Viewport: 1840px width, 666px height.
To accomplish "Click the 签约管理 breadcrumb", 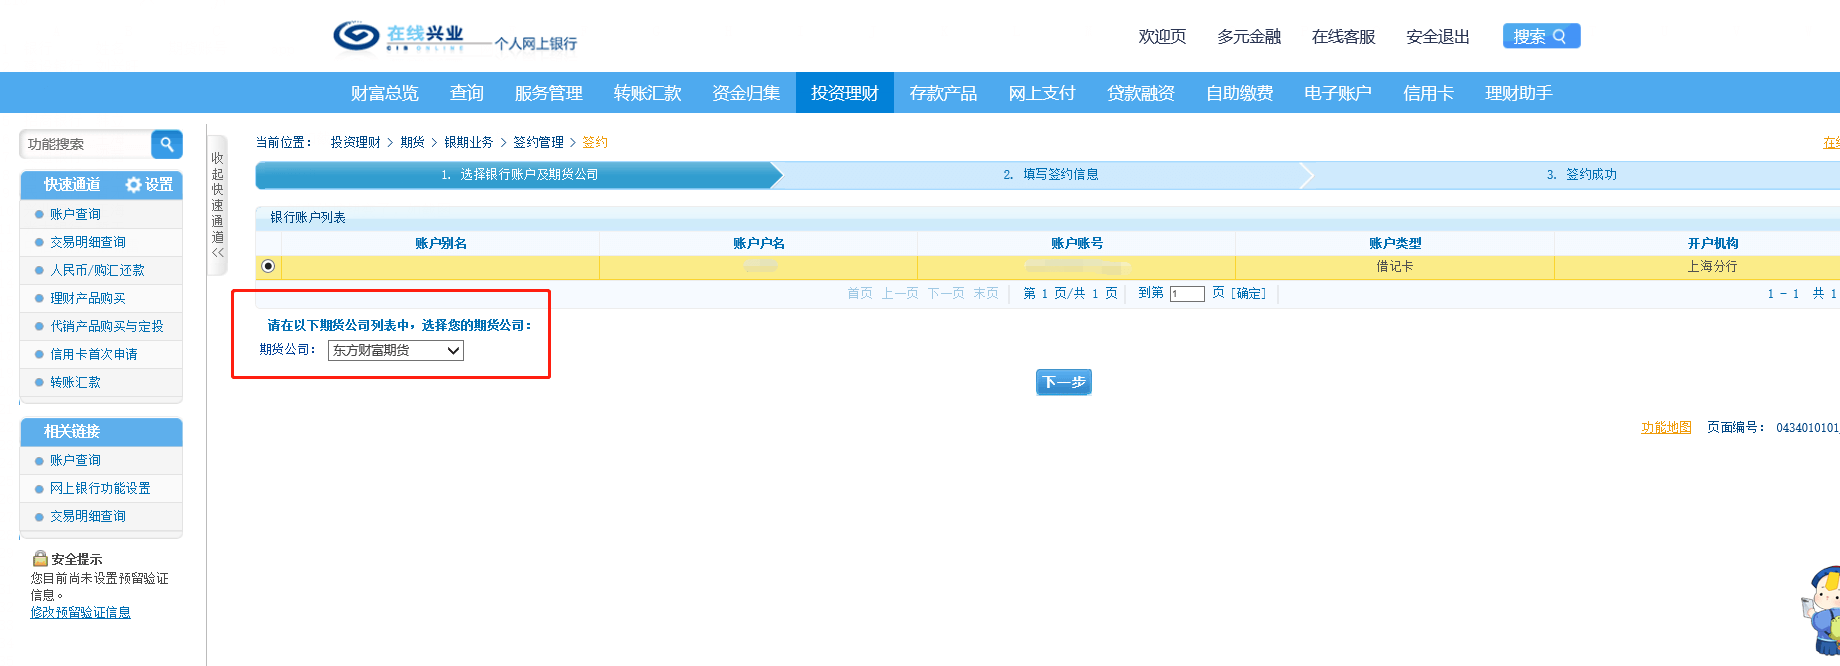I will coord(538,142).
